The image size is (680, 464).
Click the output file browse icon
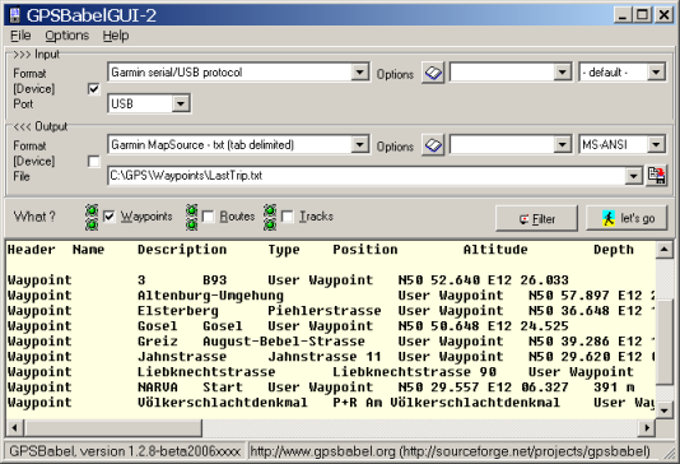pos(657,176)
